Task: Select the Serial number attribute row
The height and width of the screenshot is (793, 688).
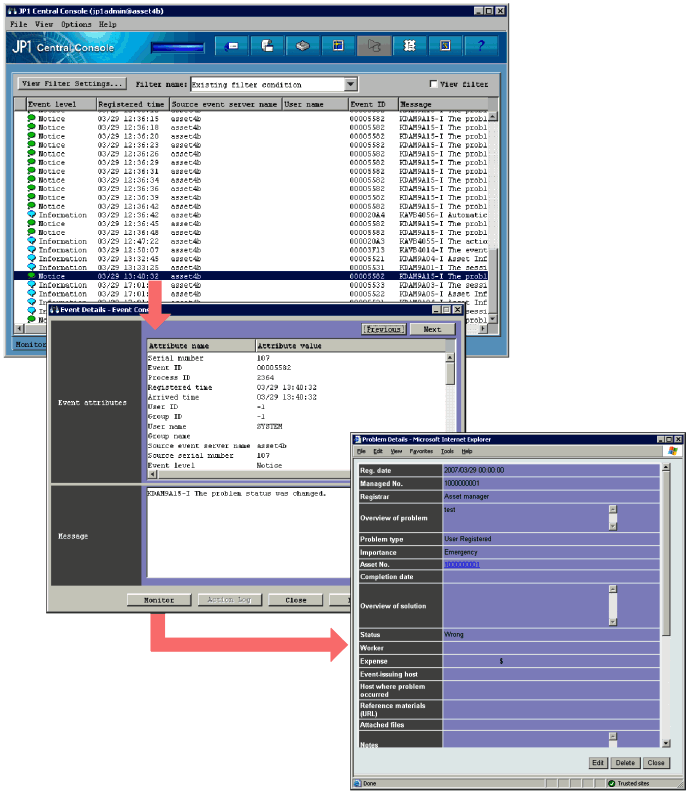Action: click(x=296, y=358)
